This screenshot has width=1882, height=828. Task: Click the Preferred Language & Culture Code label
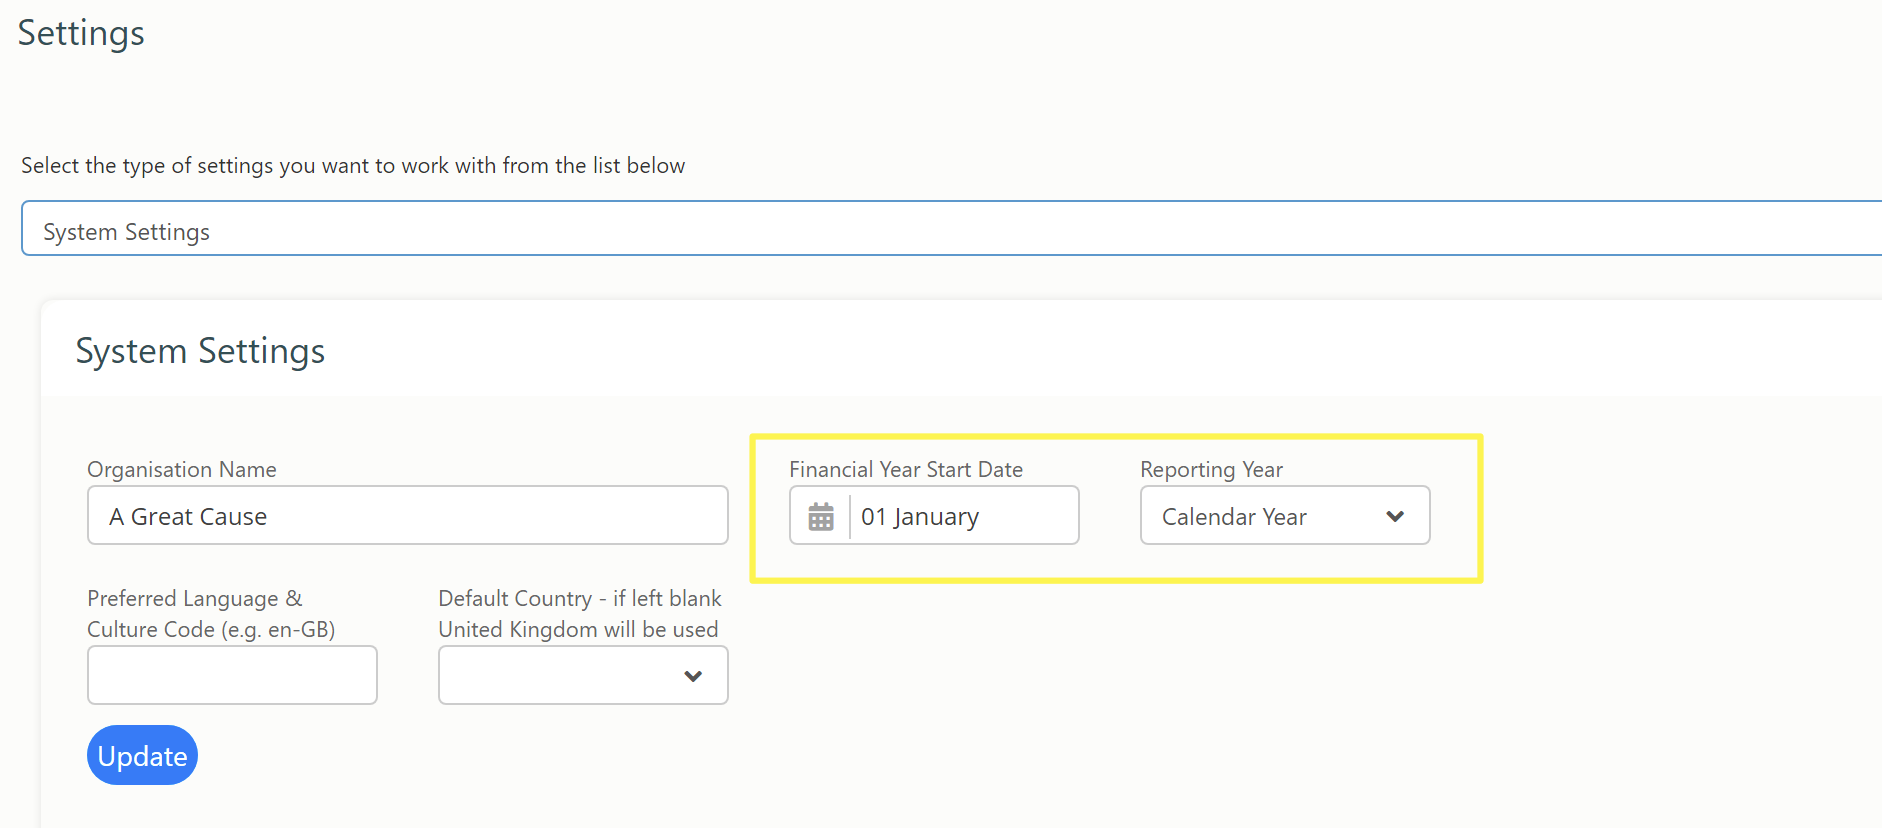(x=211, y=613)
